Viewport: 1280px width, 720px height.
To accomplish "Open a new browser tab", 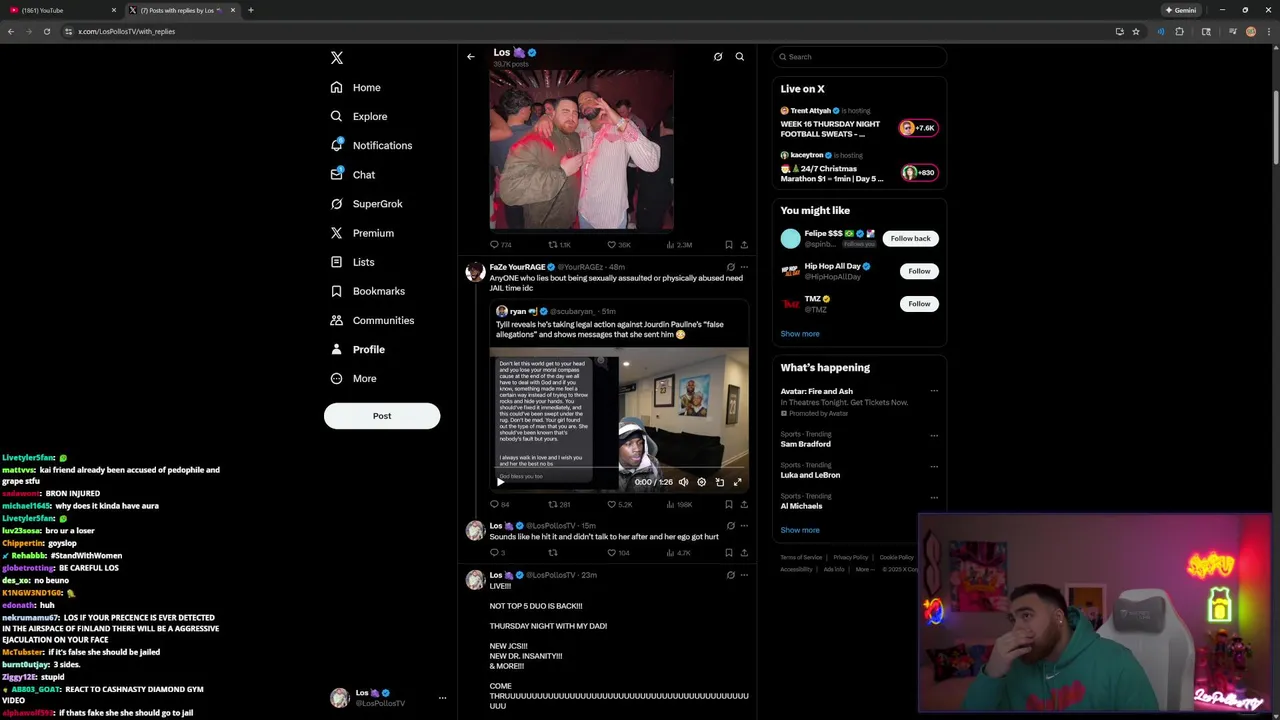I will pos(250,10).
